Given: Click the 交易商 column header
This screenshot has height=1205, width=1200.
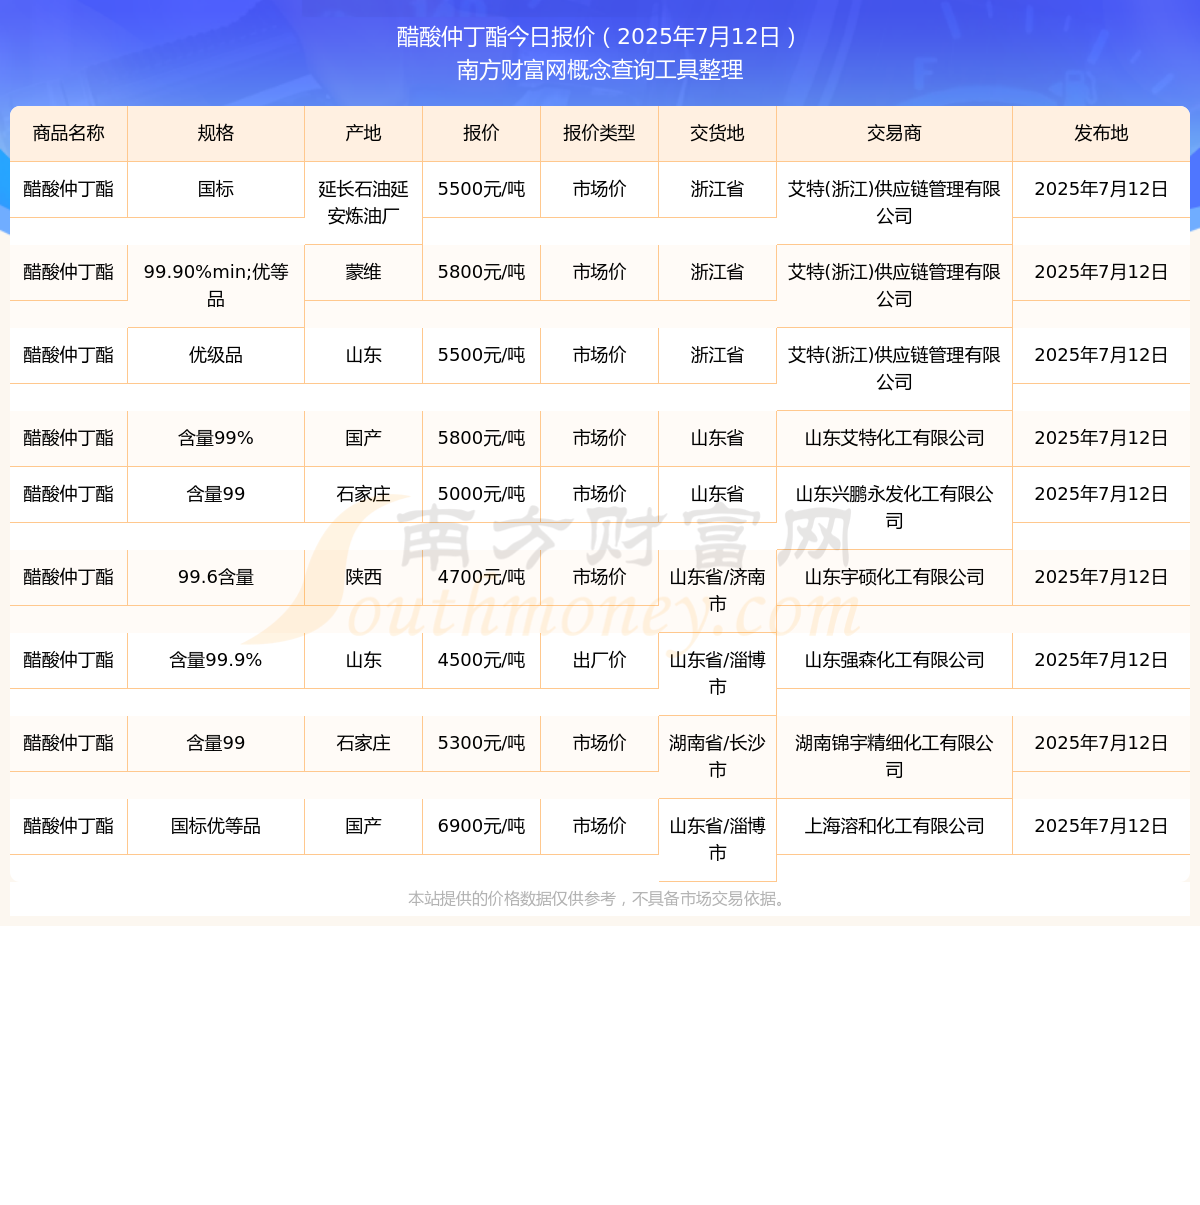Looking at the screenshot, I should [x=895, y=133].
